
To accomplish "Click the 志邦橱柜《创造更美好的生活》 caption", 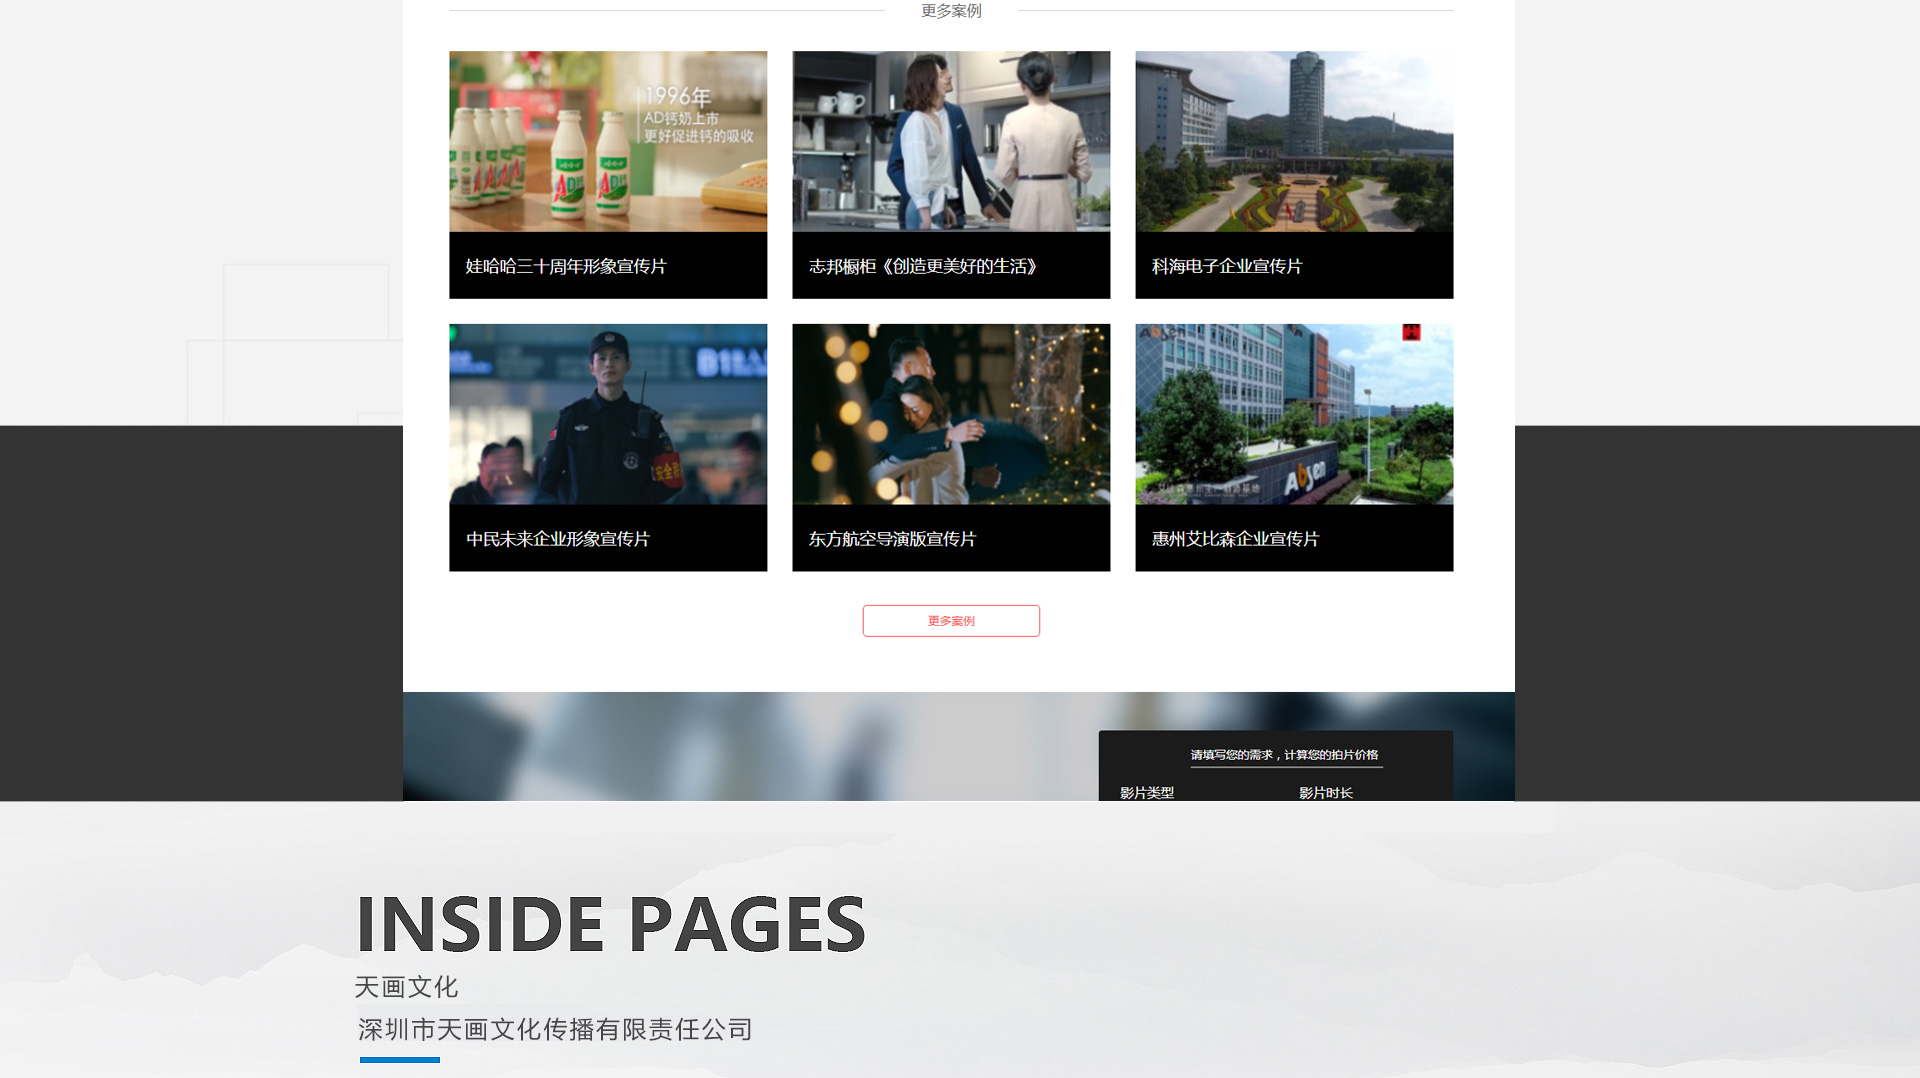I will click(x=923, y=266).
